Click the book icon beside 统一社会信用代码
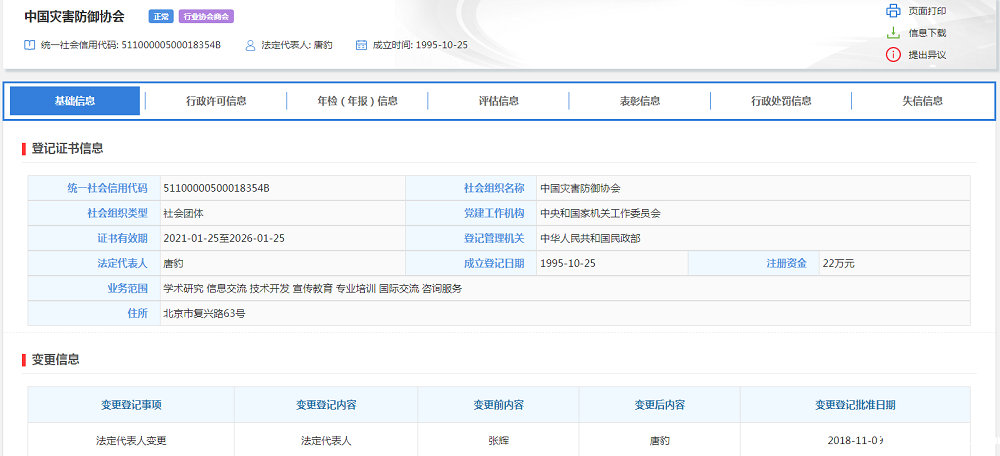 click(29, 45)
